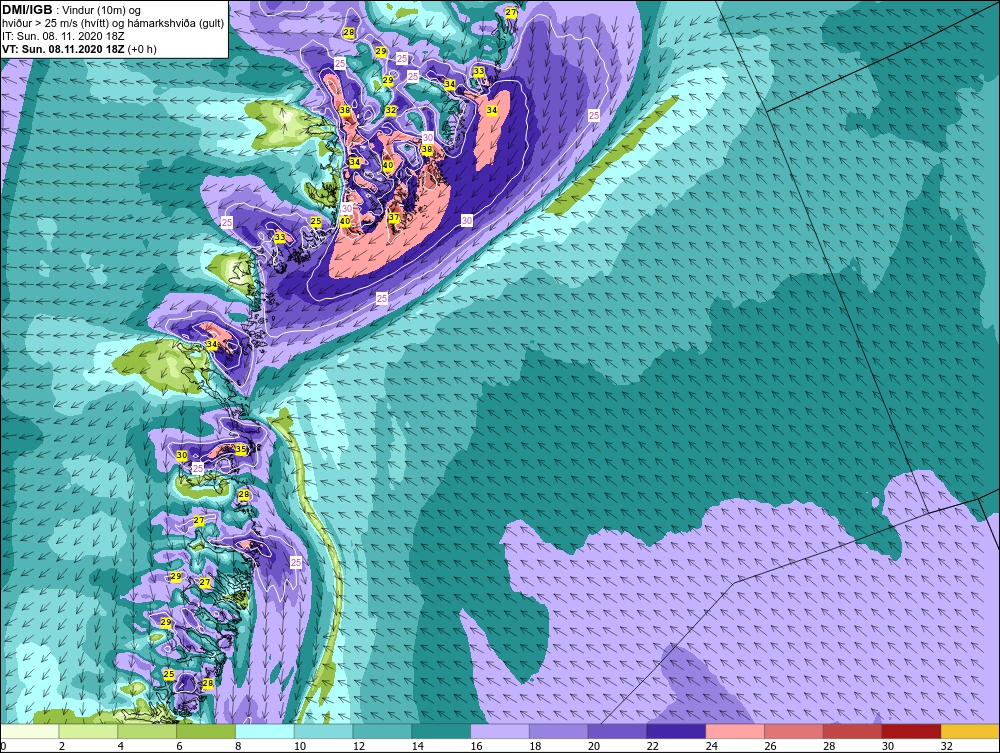Select the 'hviður > 25 m/s (hvítt)' legend line
This screenshot has width=1000, height=753.
pyautogui.click(x=113, y=24)
